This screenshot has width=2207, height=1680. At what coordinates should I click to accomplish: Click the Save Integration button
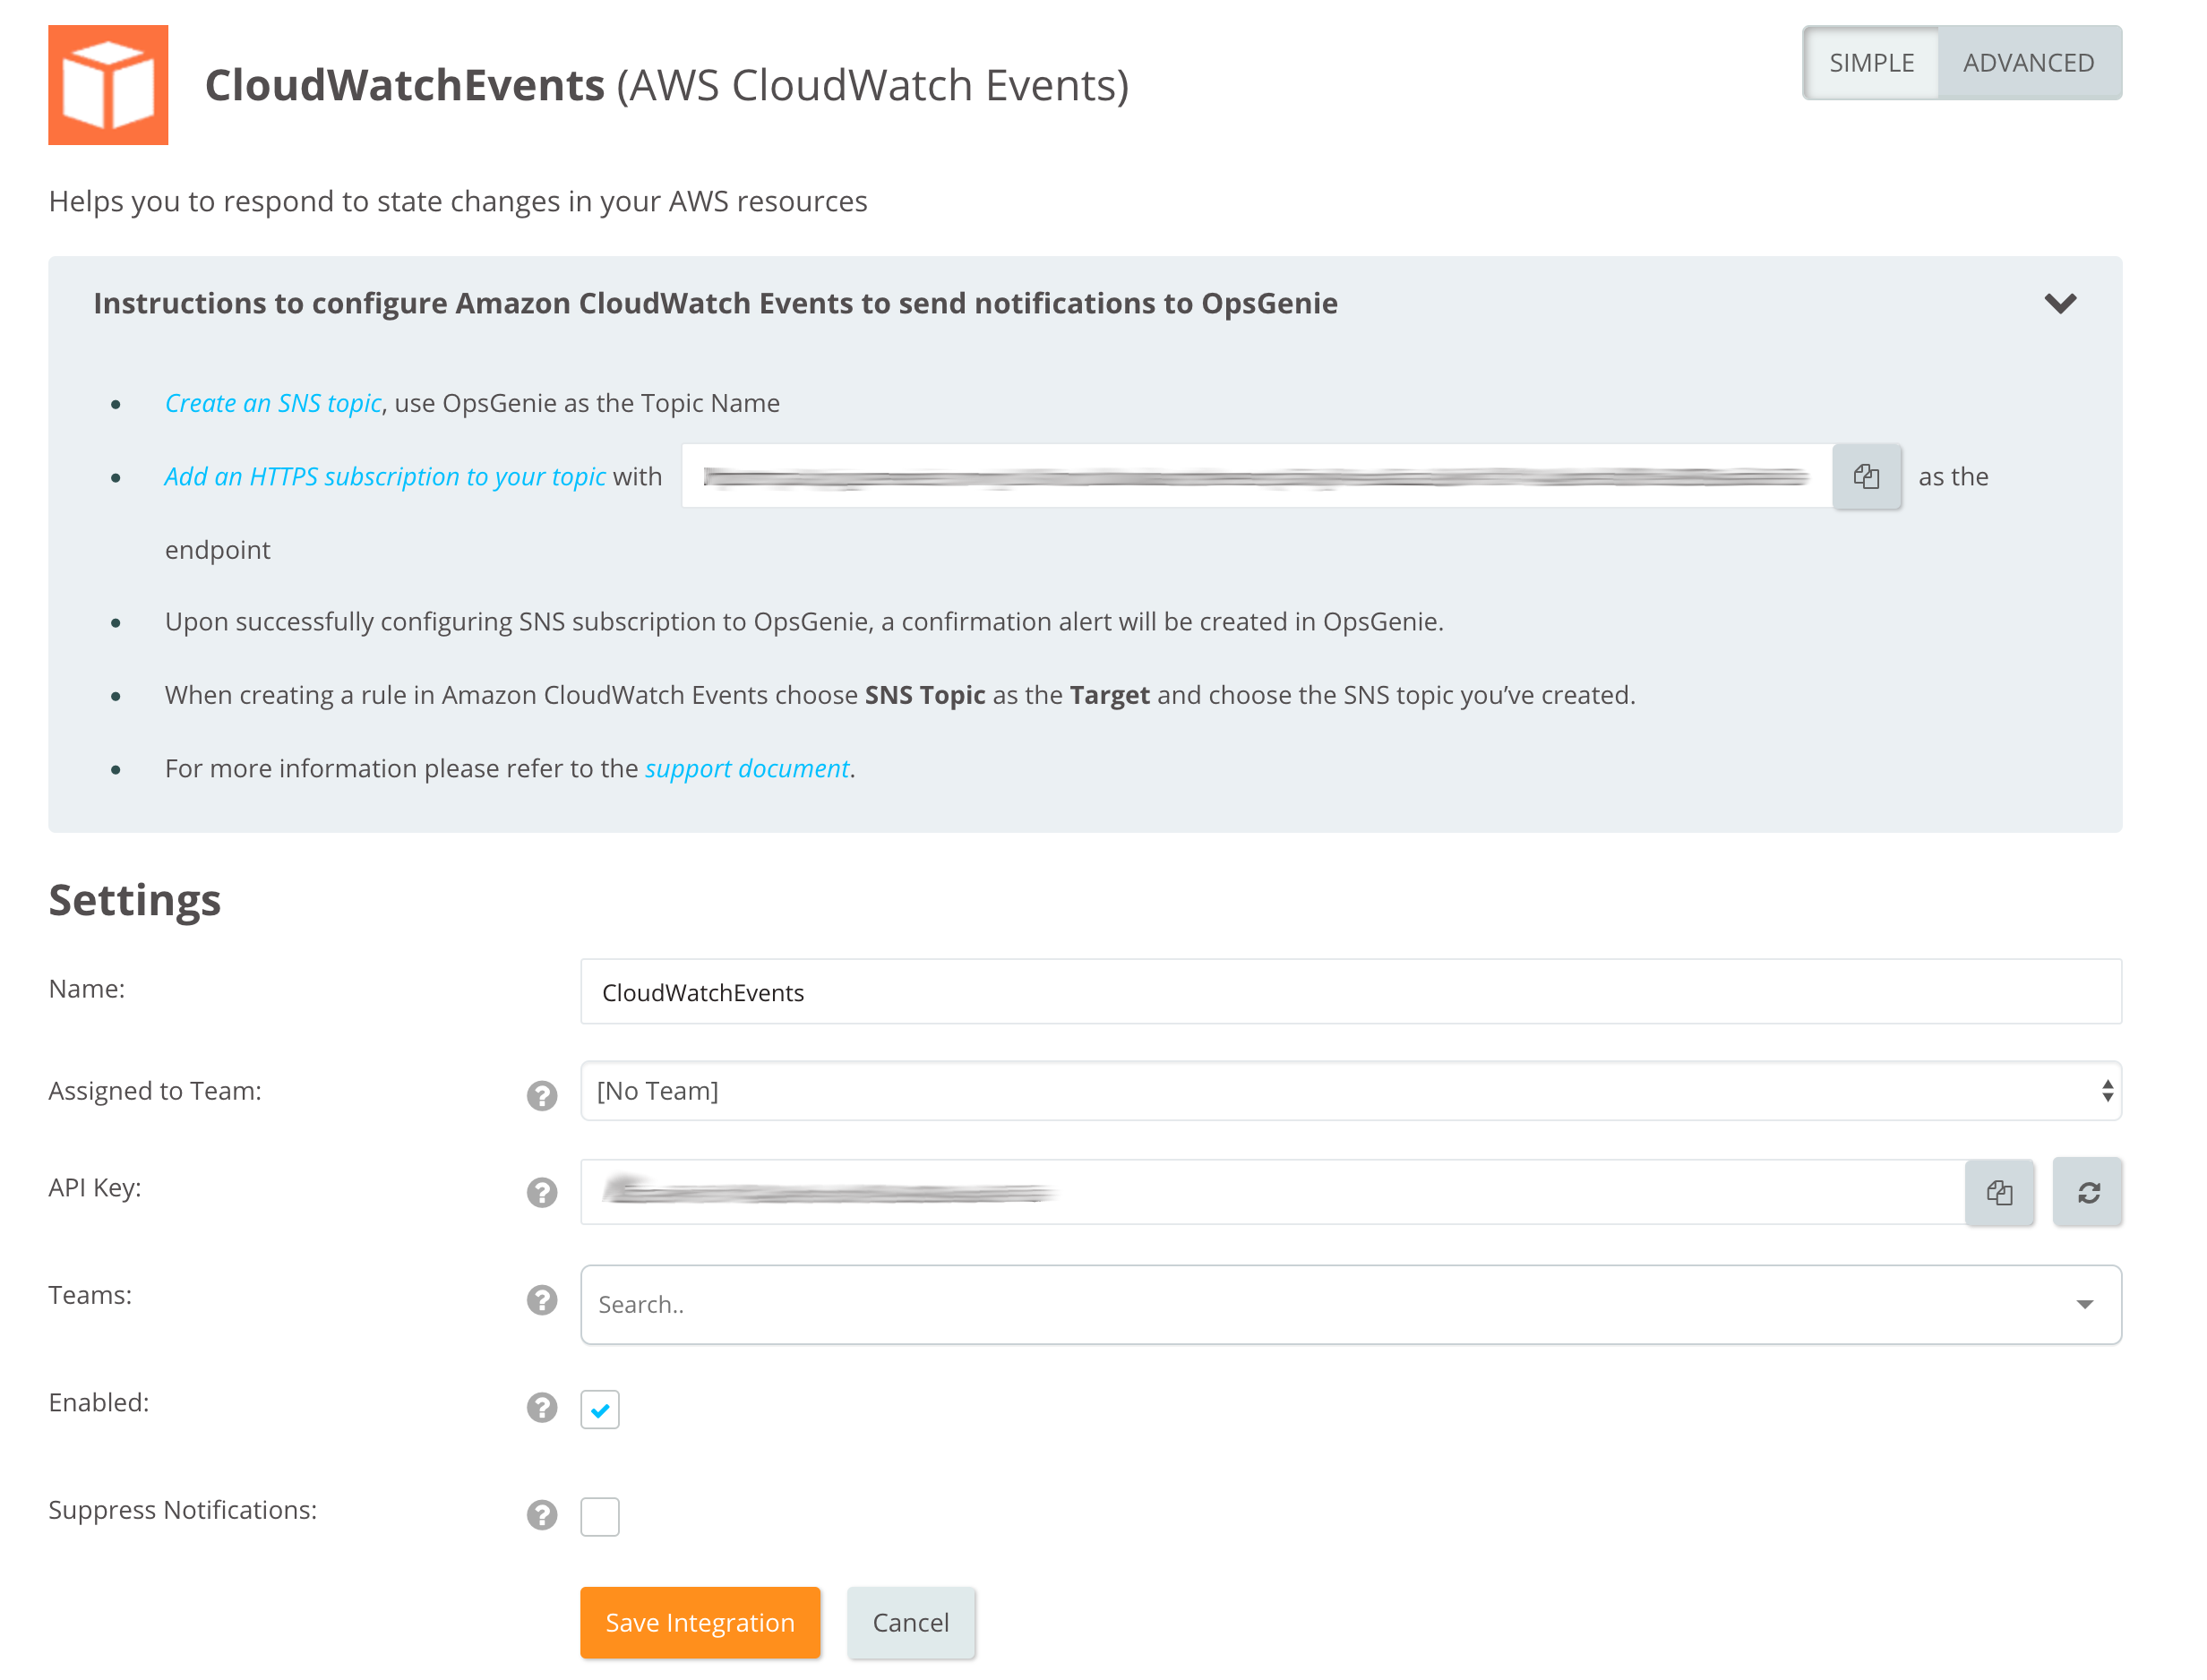coord(700,1622)
